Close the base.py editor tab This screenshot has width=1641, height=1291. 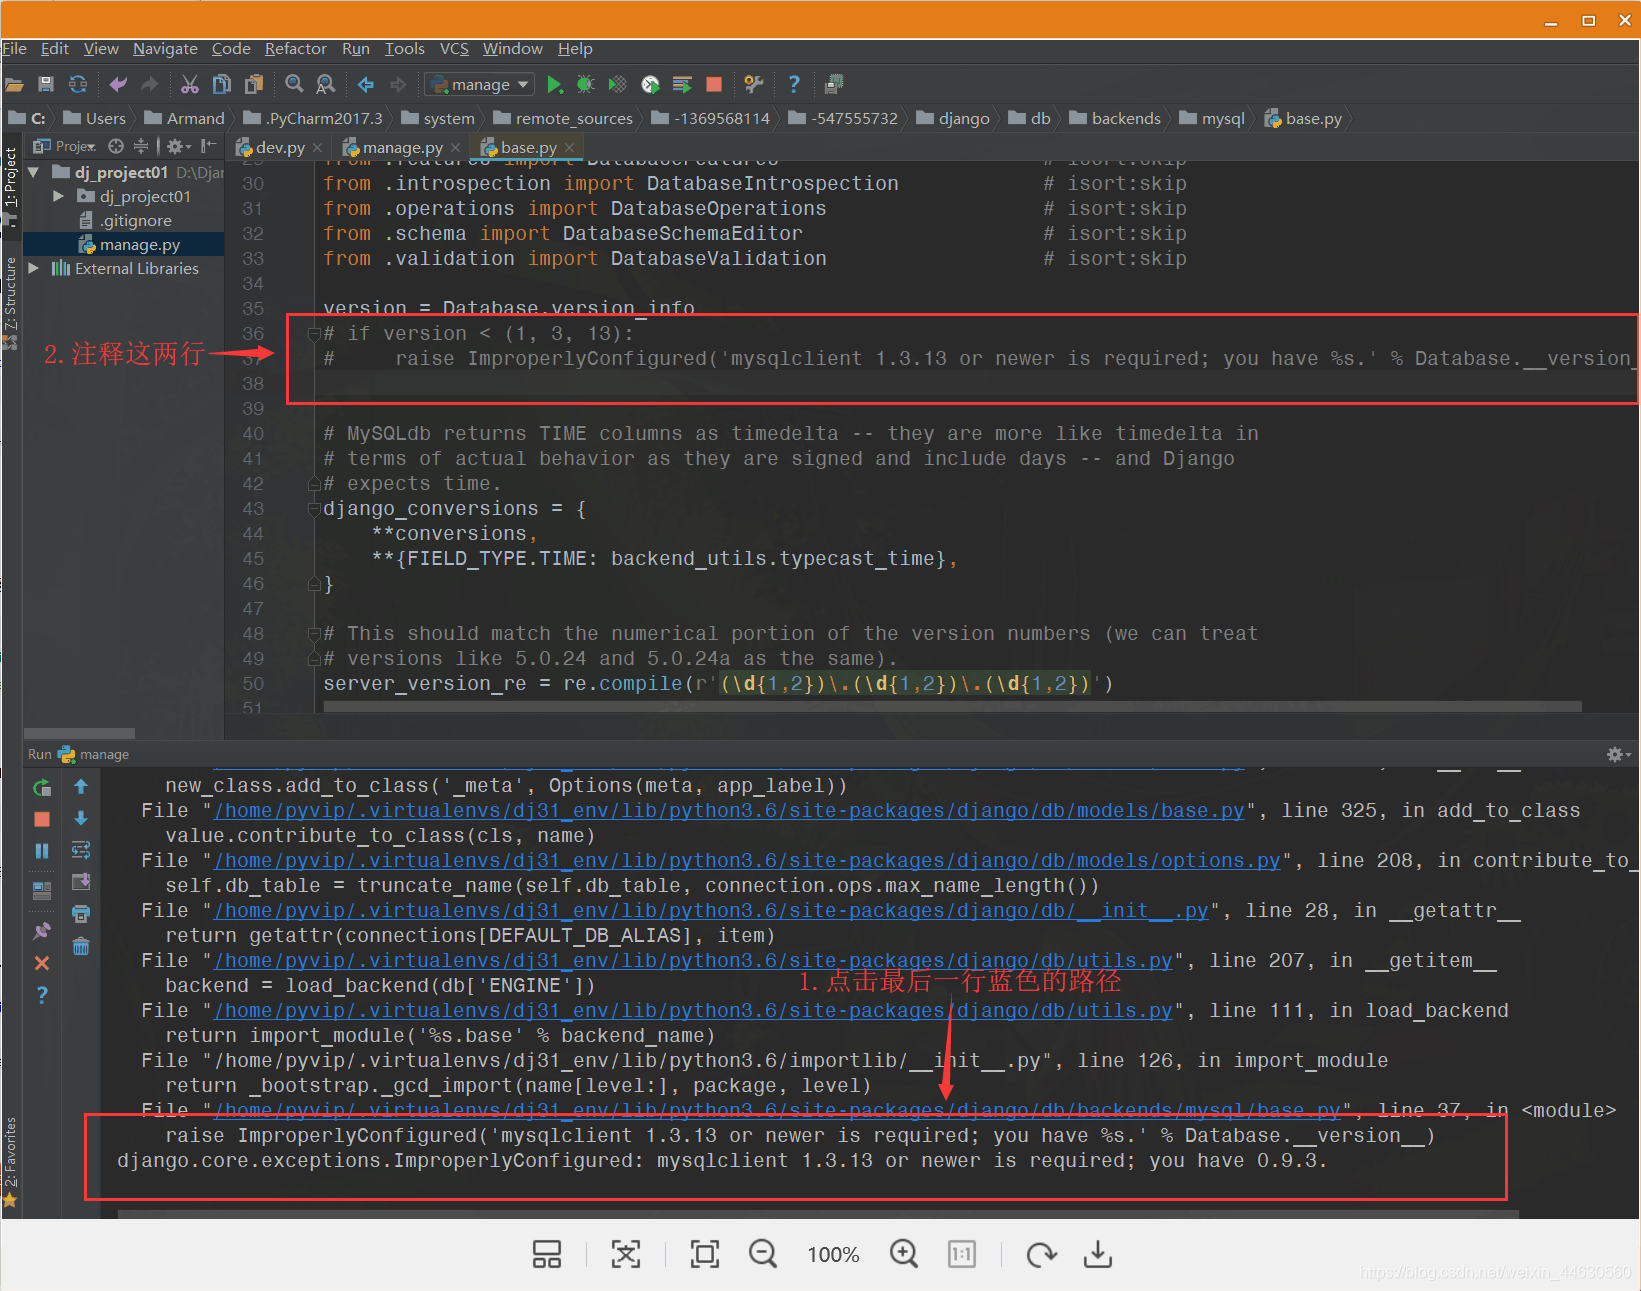[x=570, y=147]
